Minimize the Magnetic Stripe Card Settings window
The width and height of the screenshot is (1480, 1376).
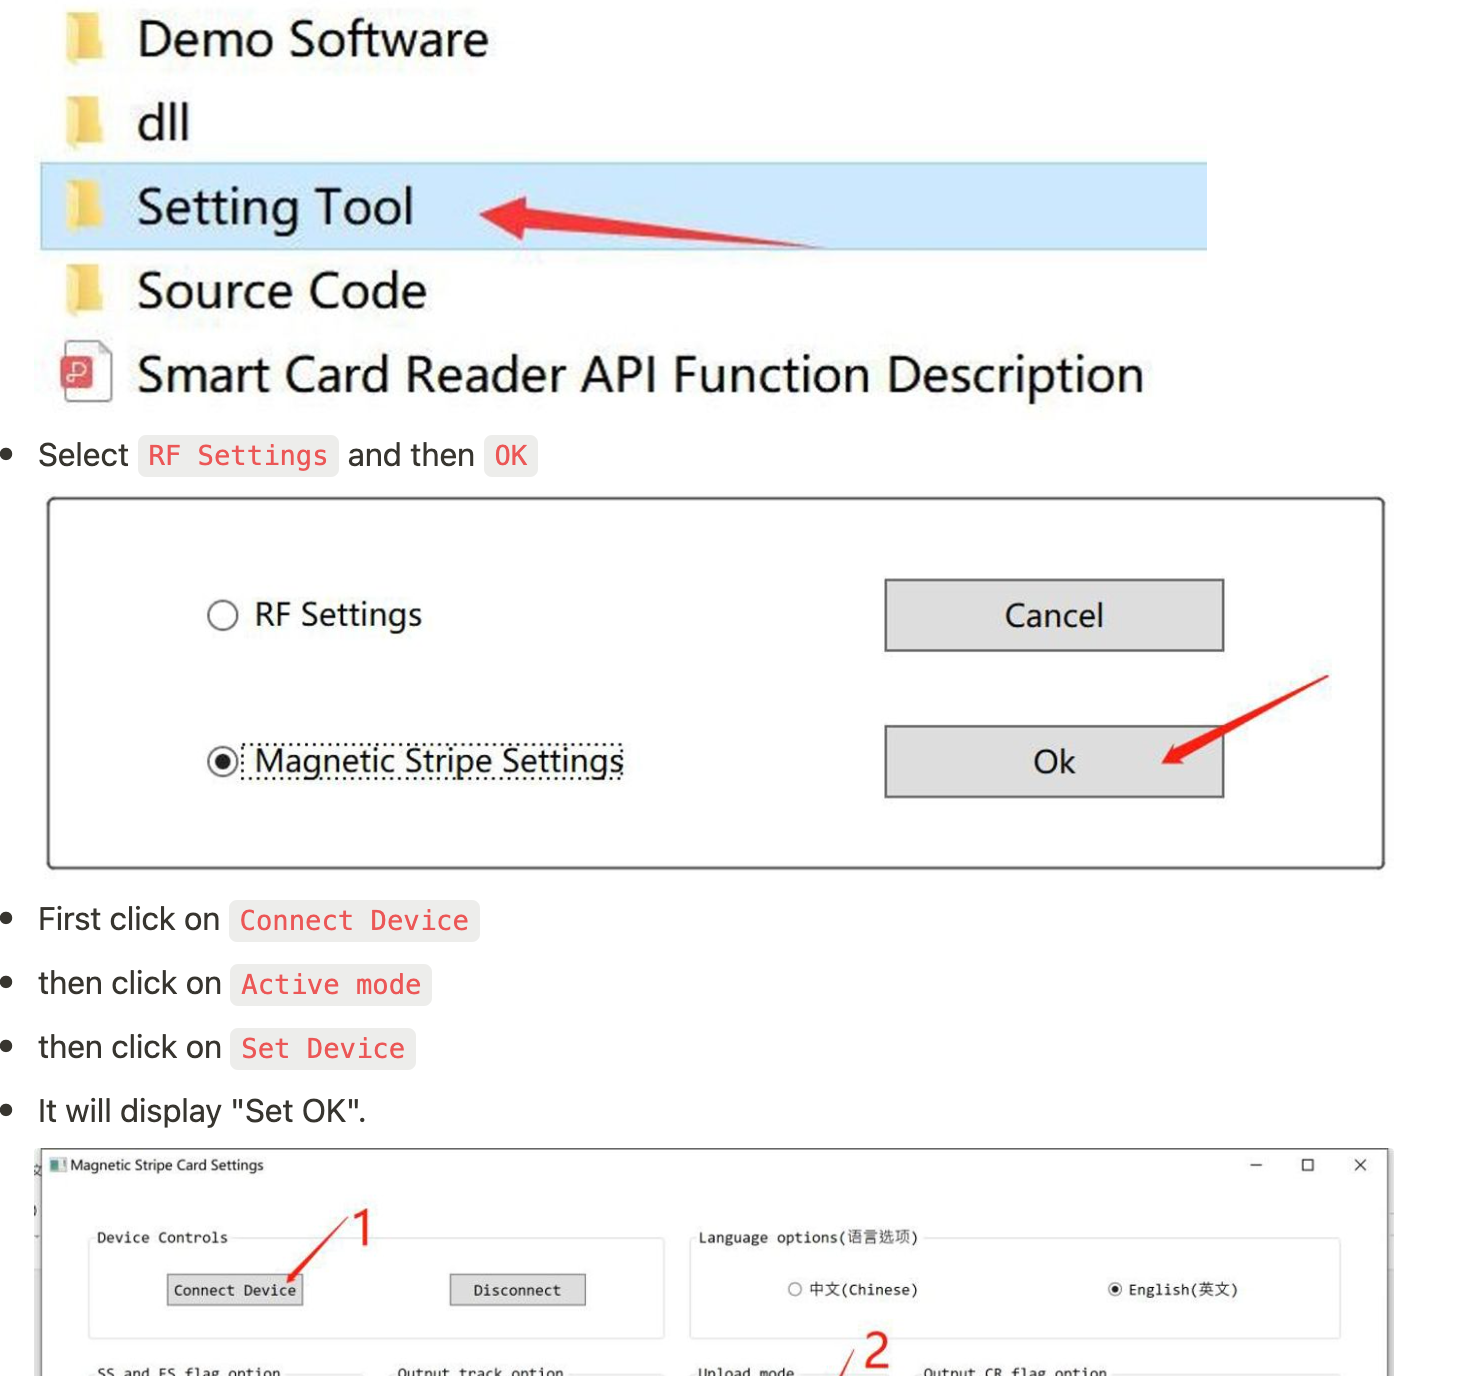(x=1256, y=1165)
